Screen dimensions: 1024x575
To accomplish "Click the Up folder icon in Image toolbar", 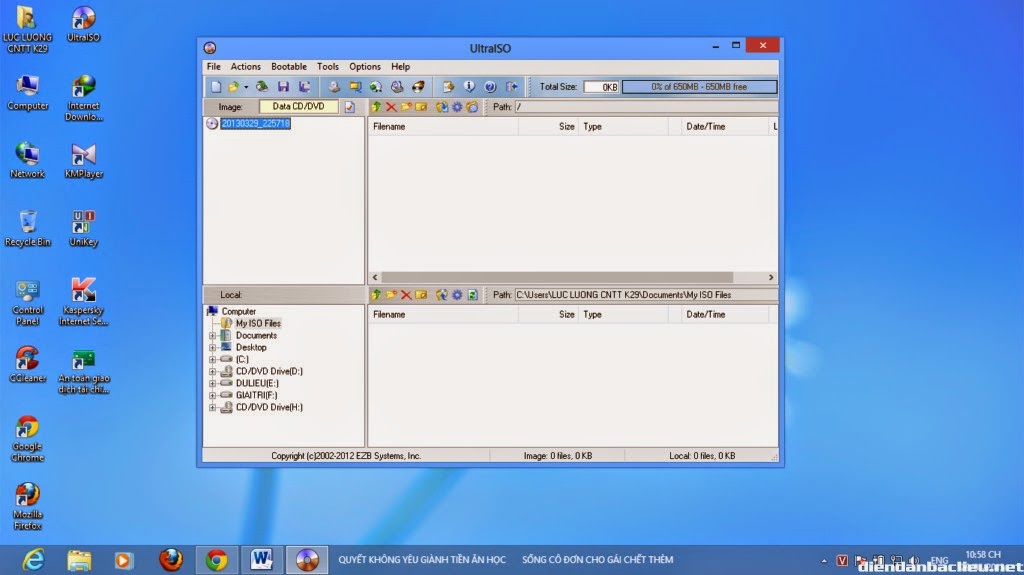I will (x=376, y=107).
